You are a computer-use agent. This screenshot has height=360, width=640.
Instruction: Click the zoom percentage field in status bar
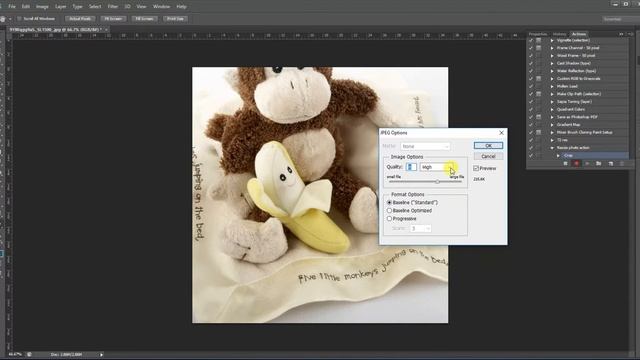(x=15, y=355)
